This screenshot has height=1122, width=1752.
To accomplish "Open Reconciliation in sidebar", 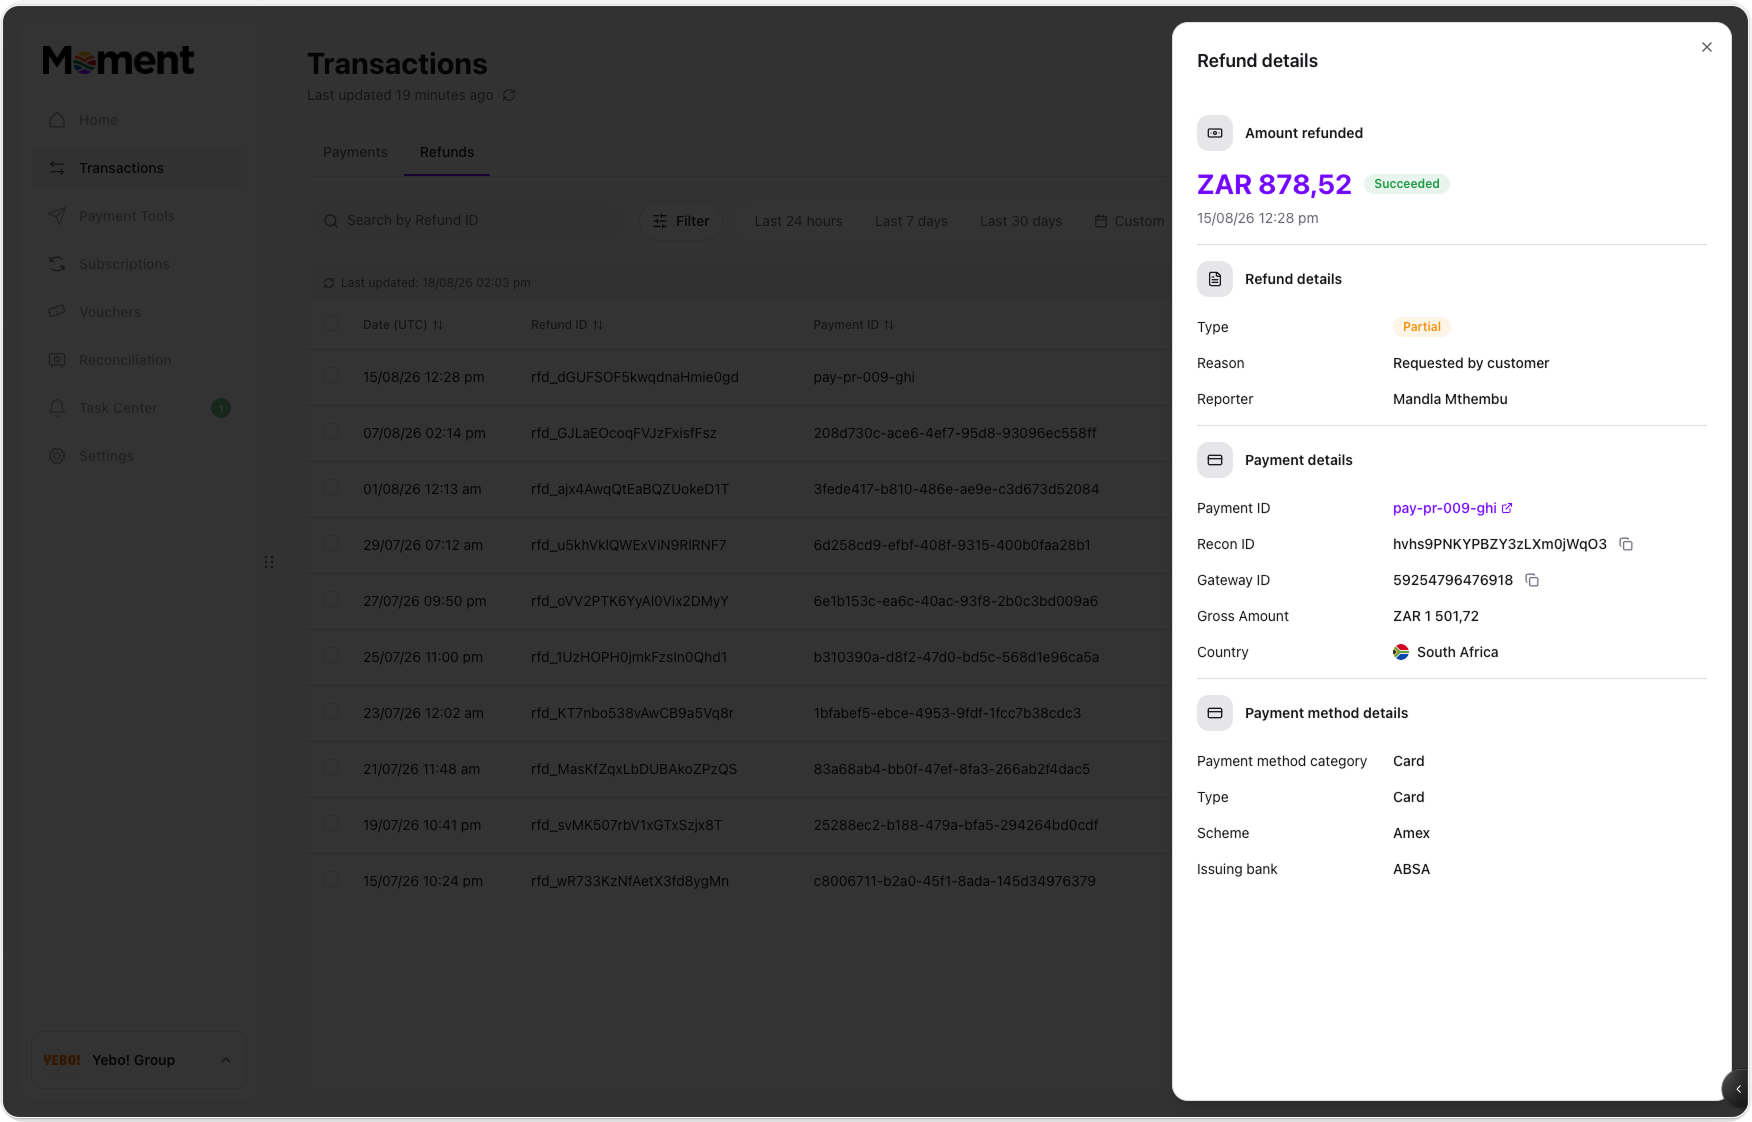I will click(138, 360).
